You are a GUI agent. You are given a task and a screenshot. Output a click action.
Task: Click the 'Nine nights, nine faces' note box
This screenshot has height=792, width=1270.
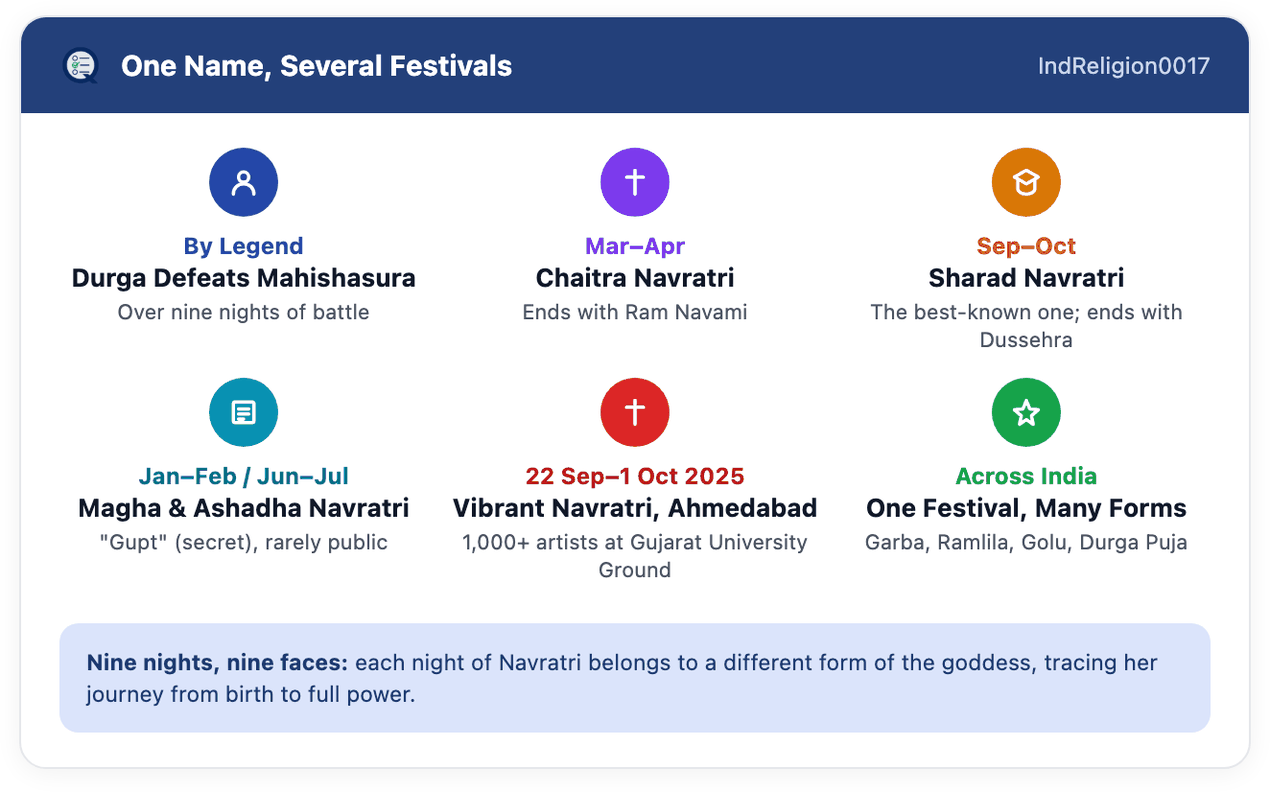point(635,678)
